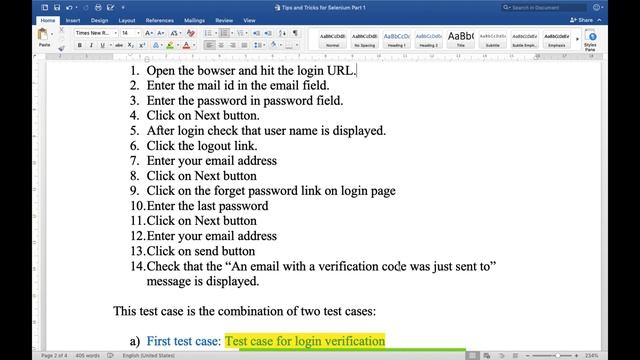Paste clipboard contents with the Paste button

tap(44, 38)
